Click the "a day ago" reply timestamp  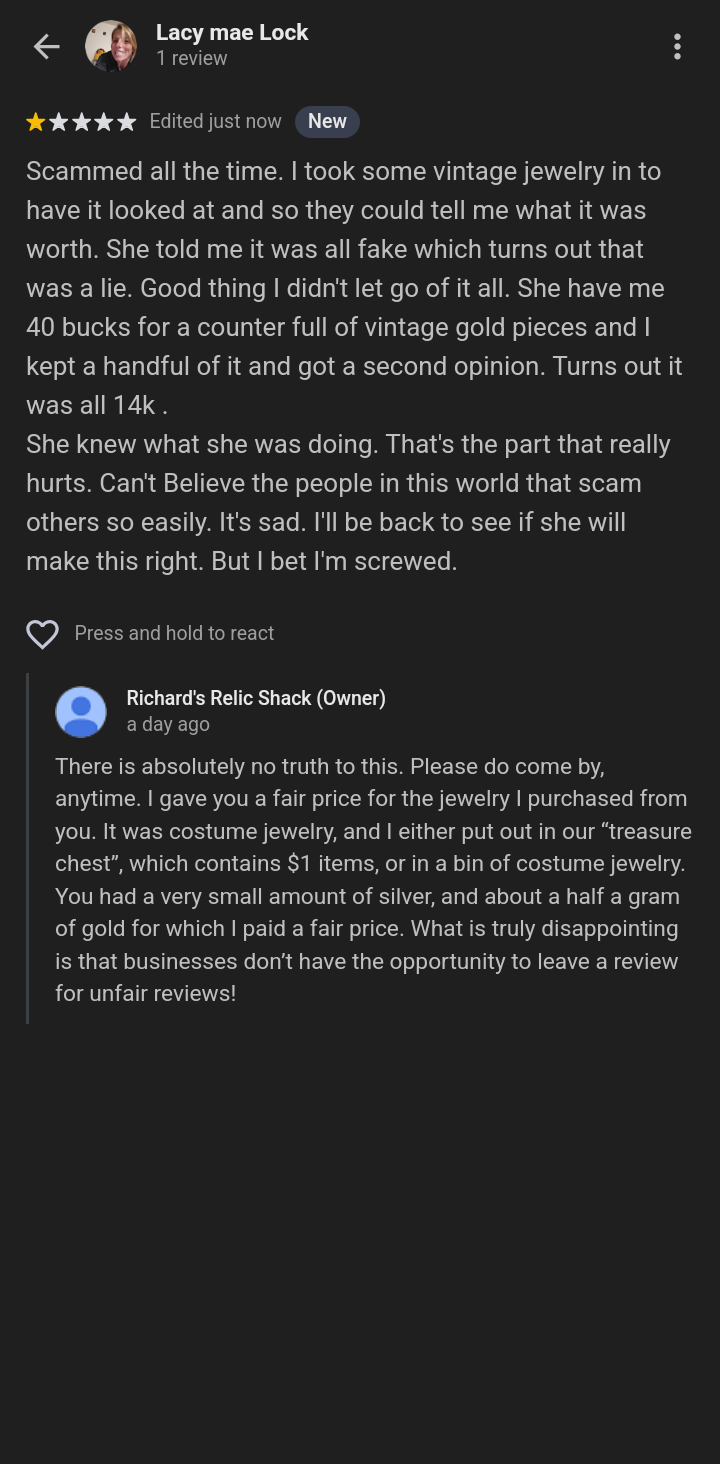(x=168, y=725)
